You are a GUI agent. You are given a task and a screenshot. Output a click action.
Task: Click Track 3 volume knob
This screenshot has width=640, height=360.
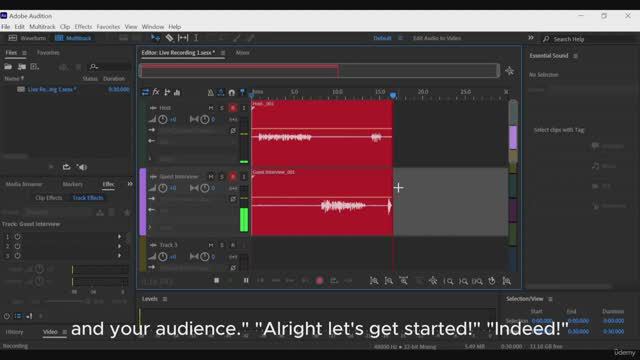pyautogui.click(x=162, y=256)
